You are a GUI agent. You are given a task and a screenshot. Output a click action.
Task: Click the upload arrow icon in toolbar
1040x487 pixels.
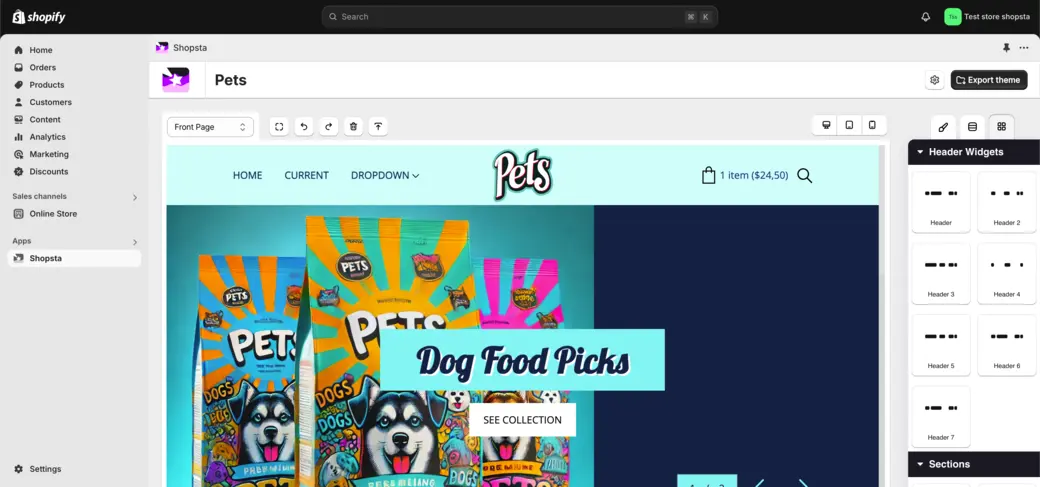[378, 127]
